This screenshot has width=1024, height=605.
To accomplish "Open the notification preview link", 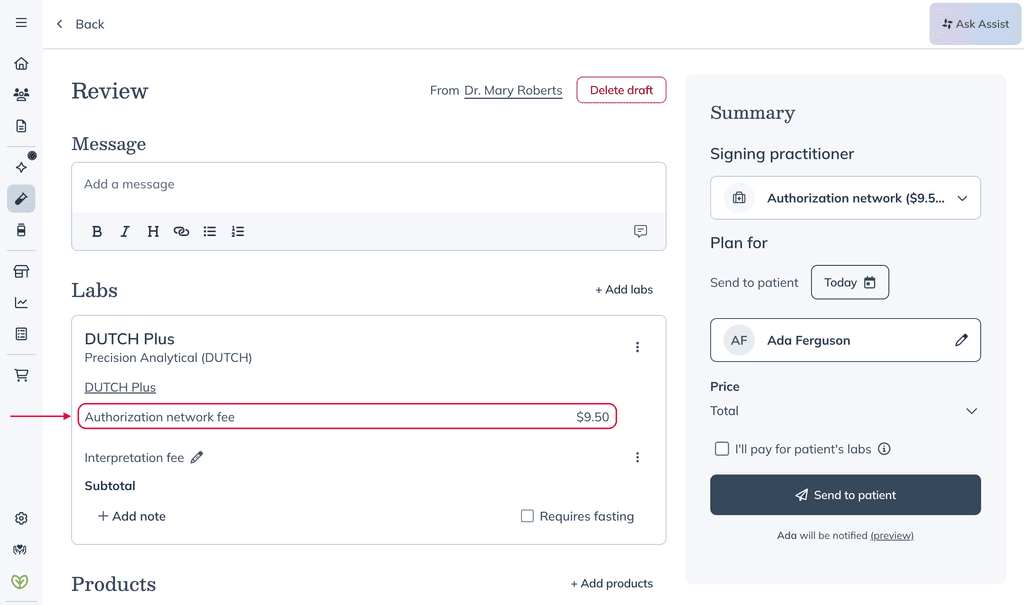I will point(892,536).
